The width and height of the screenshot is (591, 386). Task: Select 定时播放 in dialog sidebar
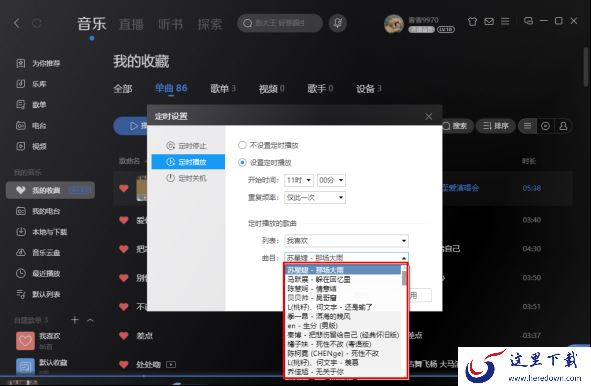pos(188,162)
